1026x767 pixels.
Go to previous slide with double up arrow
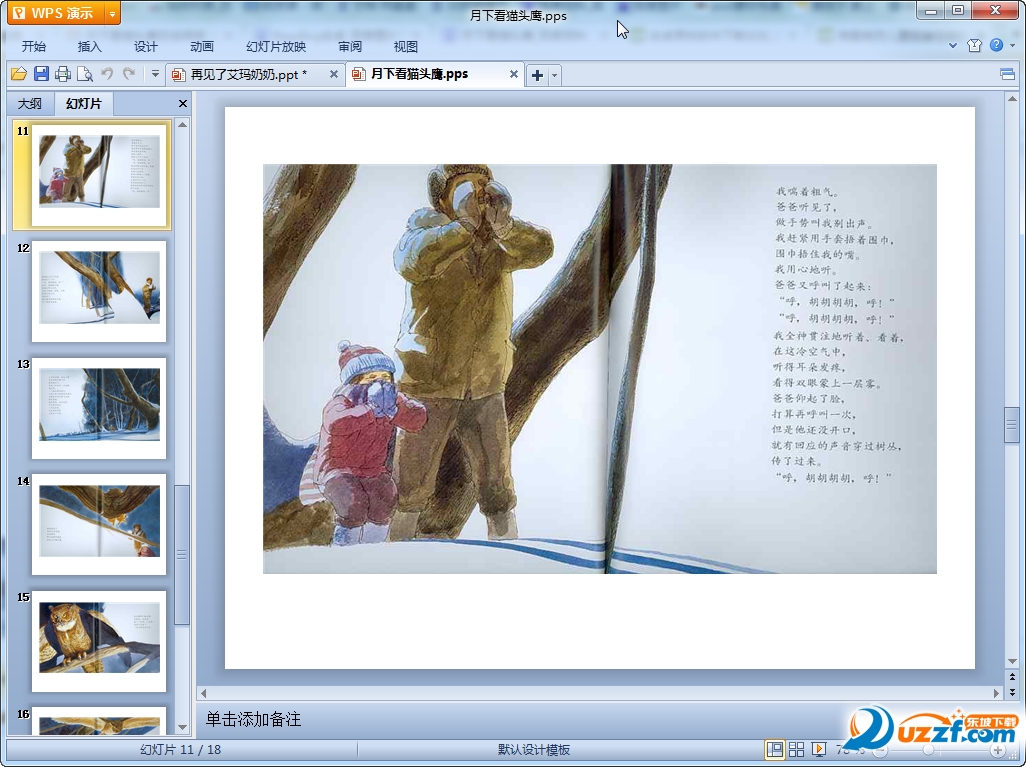coord(1012,677)
